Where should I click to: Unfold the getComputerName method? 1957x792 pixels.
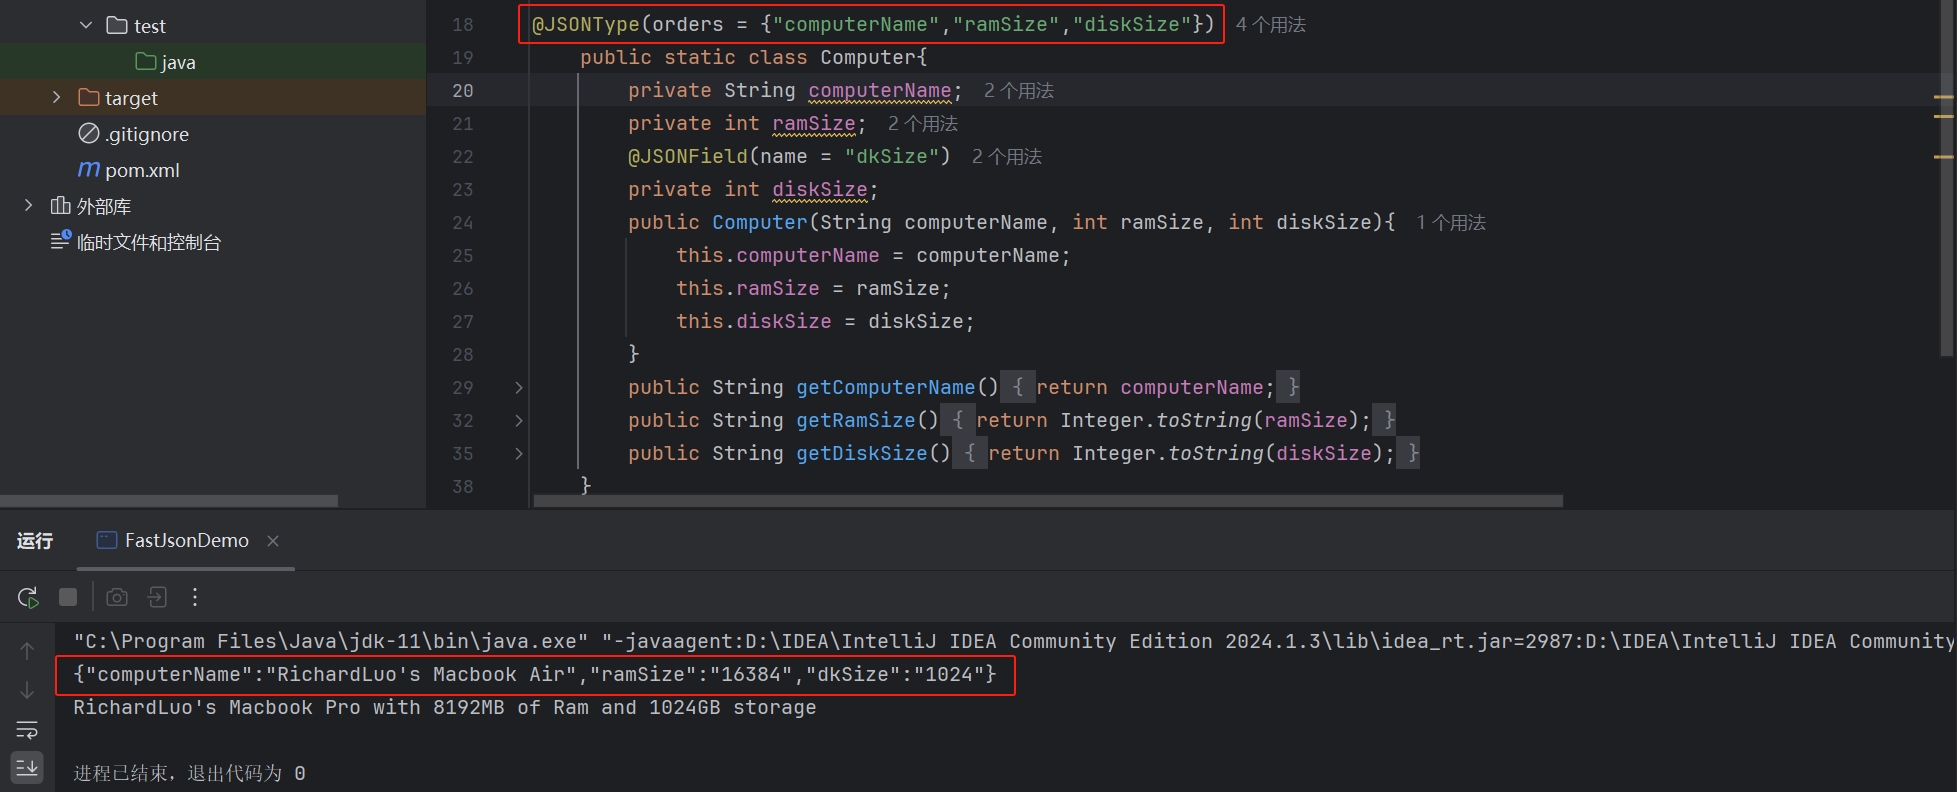click(x=518, y=388)
